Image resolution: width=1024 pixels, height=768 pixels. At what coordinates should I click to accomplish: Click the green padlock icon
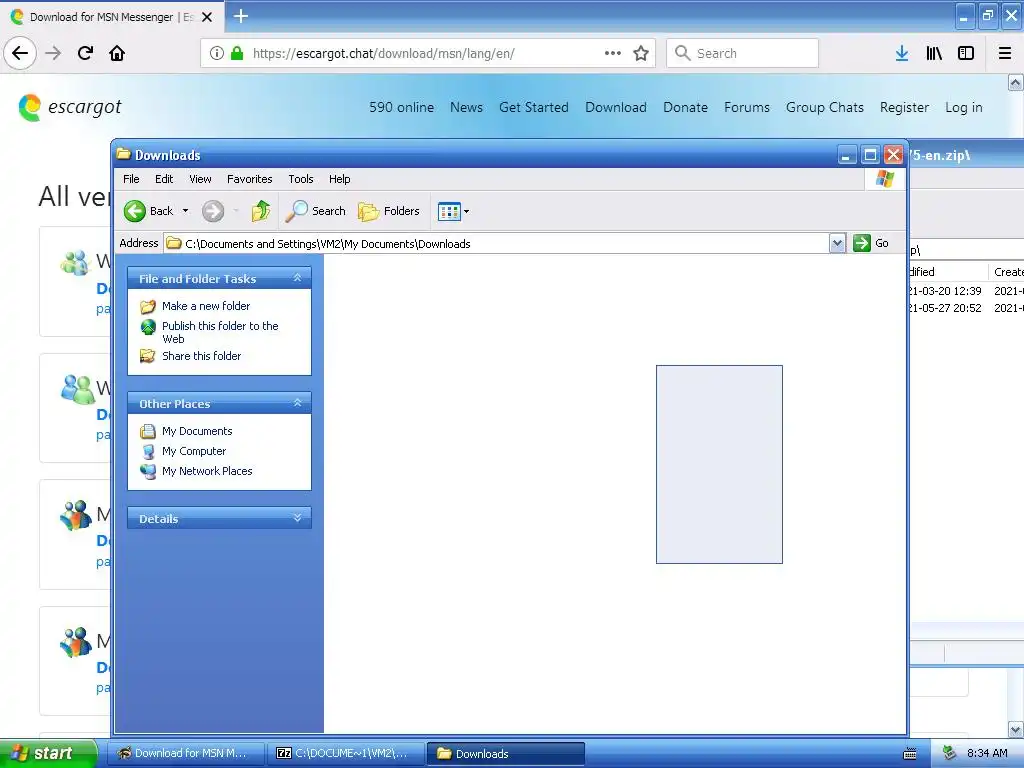click(x=237, y=53)
